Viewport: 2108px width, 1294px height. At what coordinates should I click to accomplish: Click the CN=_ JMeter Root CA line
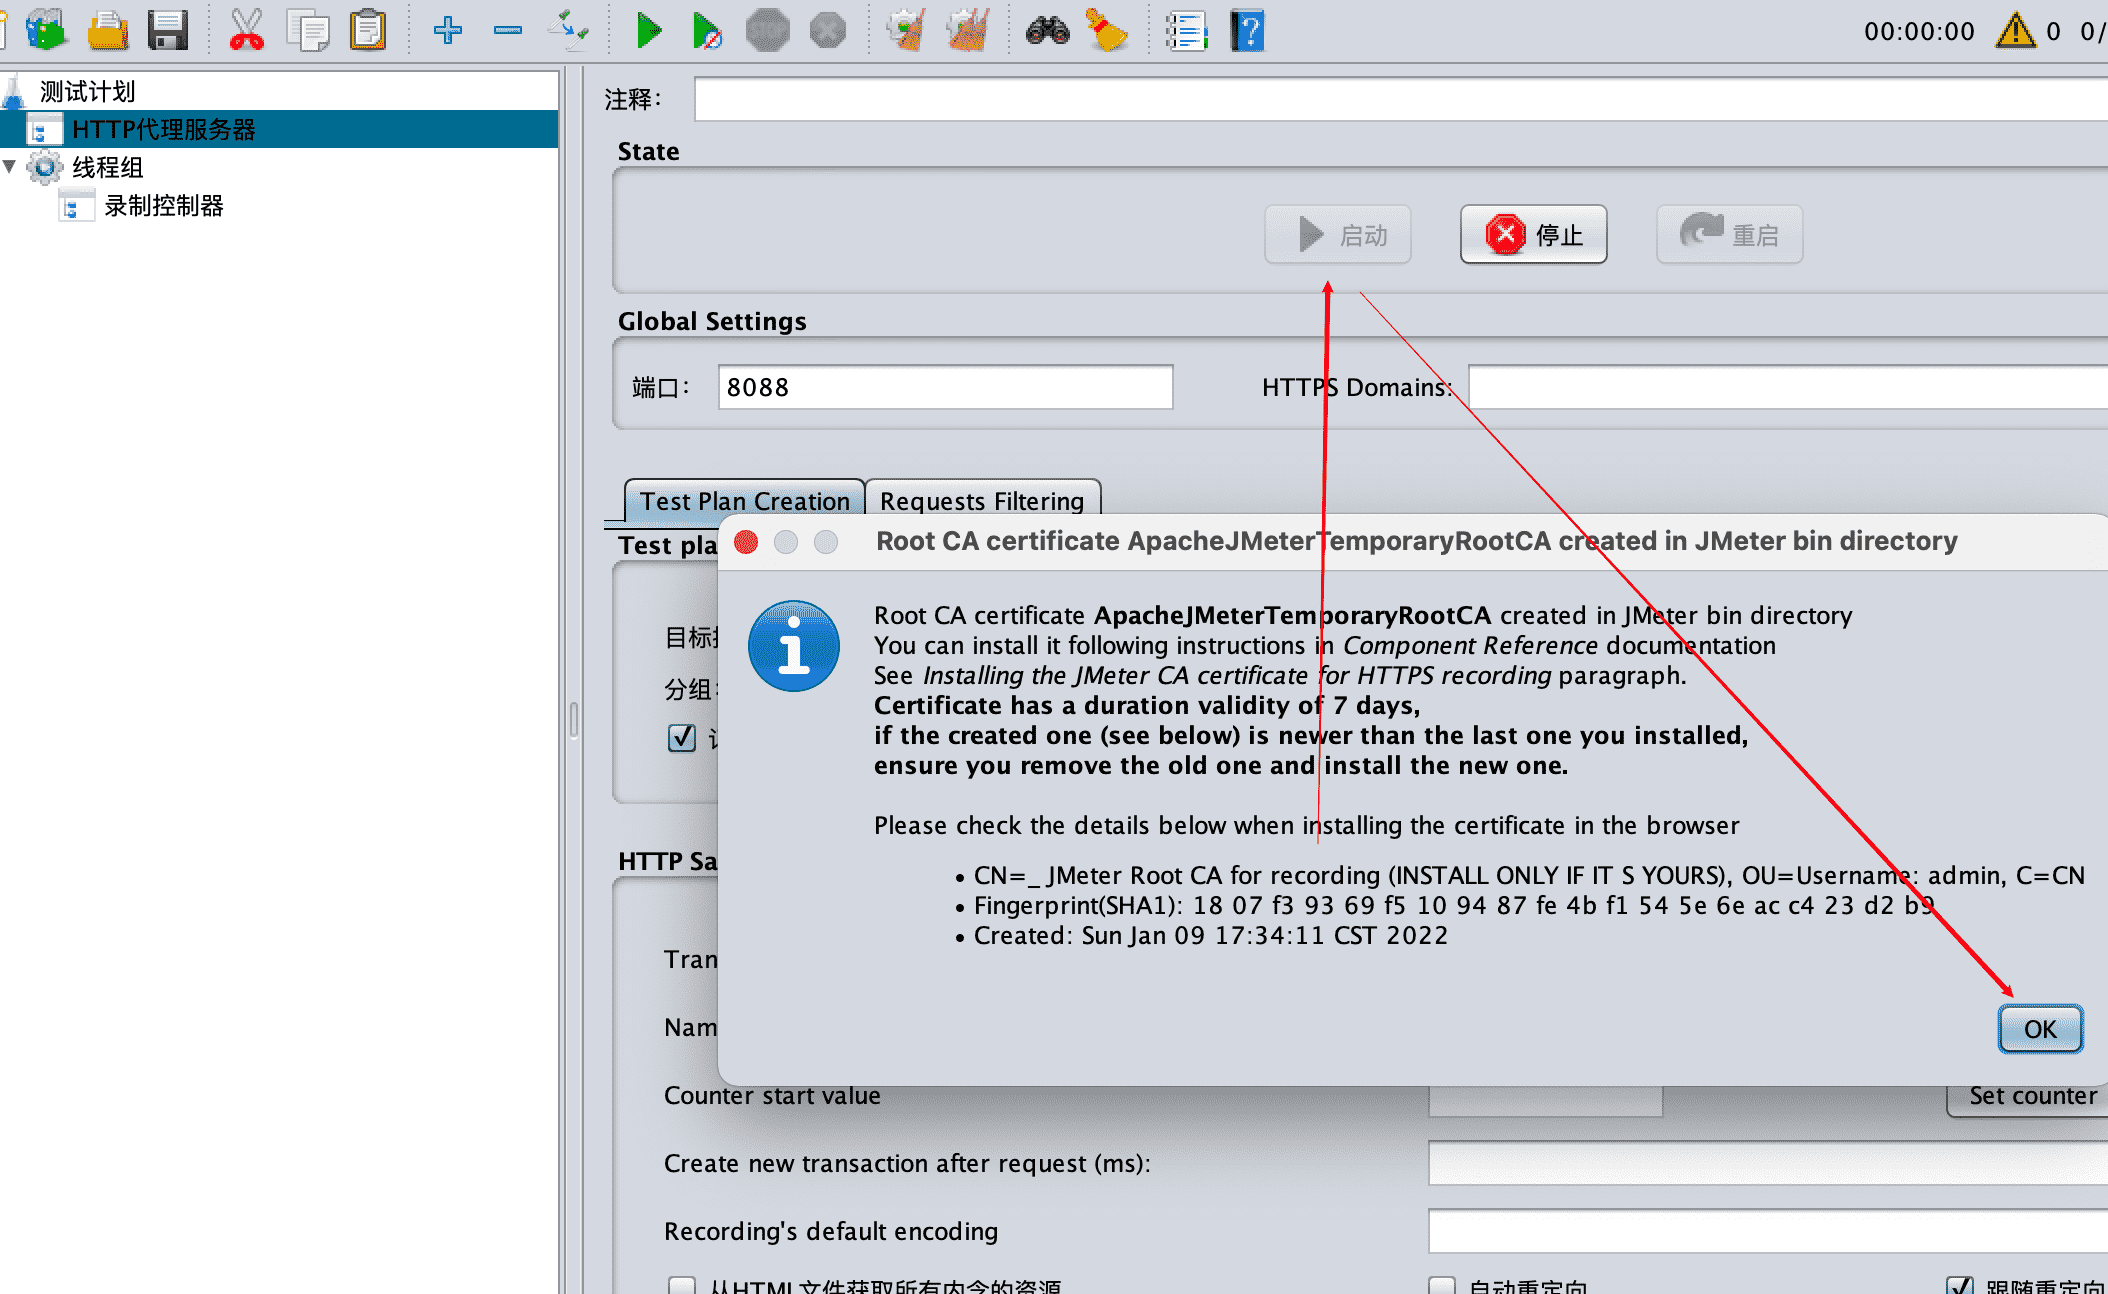point(1529,876)
